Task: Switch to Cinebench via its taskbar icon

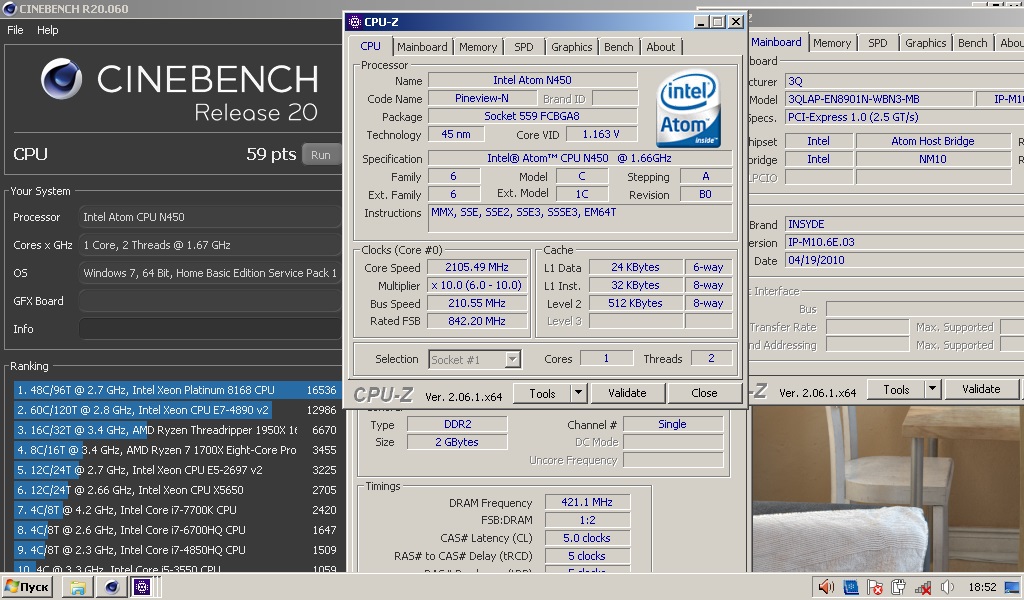Action: click(112, 587)
